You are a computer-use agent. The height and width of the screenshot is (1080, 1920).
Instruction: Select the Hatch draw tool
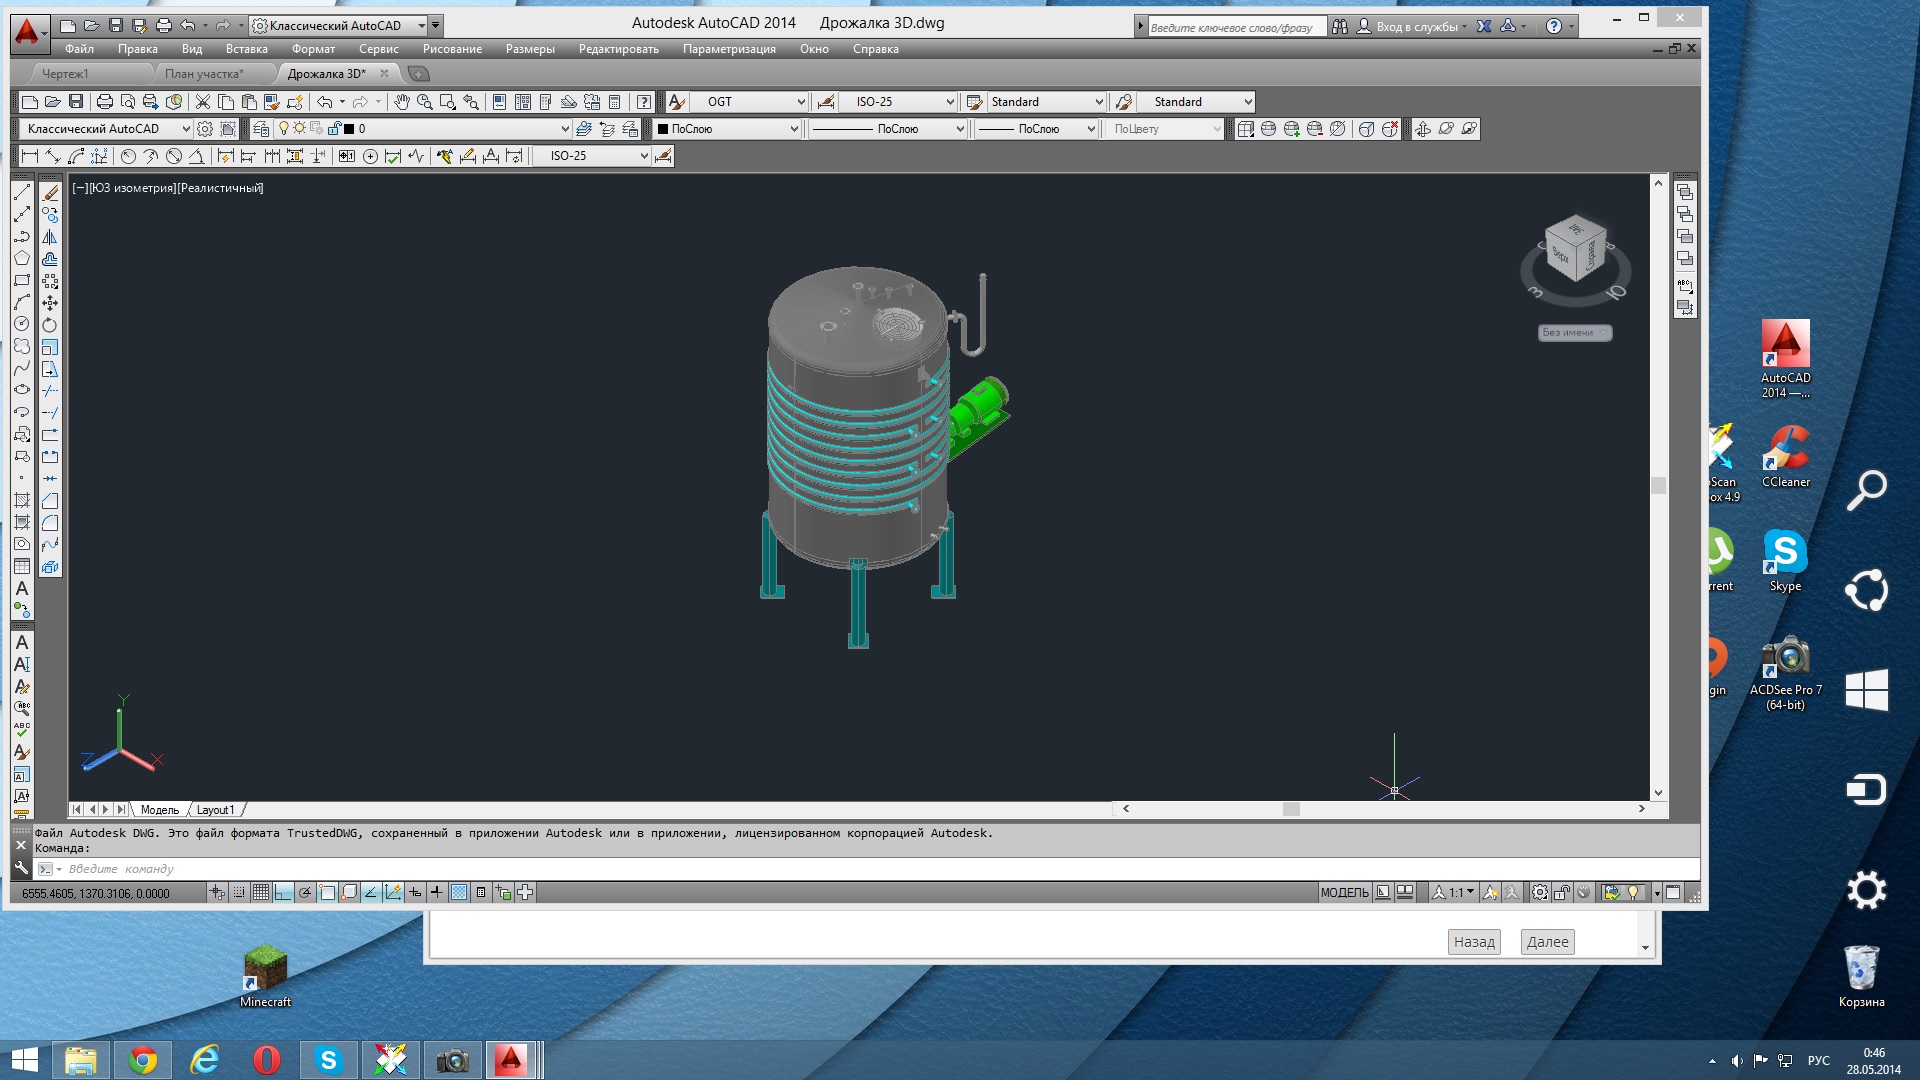point(22,500)
